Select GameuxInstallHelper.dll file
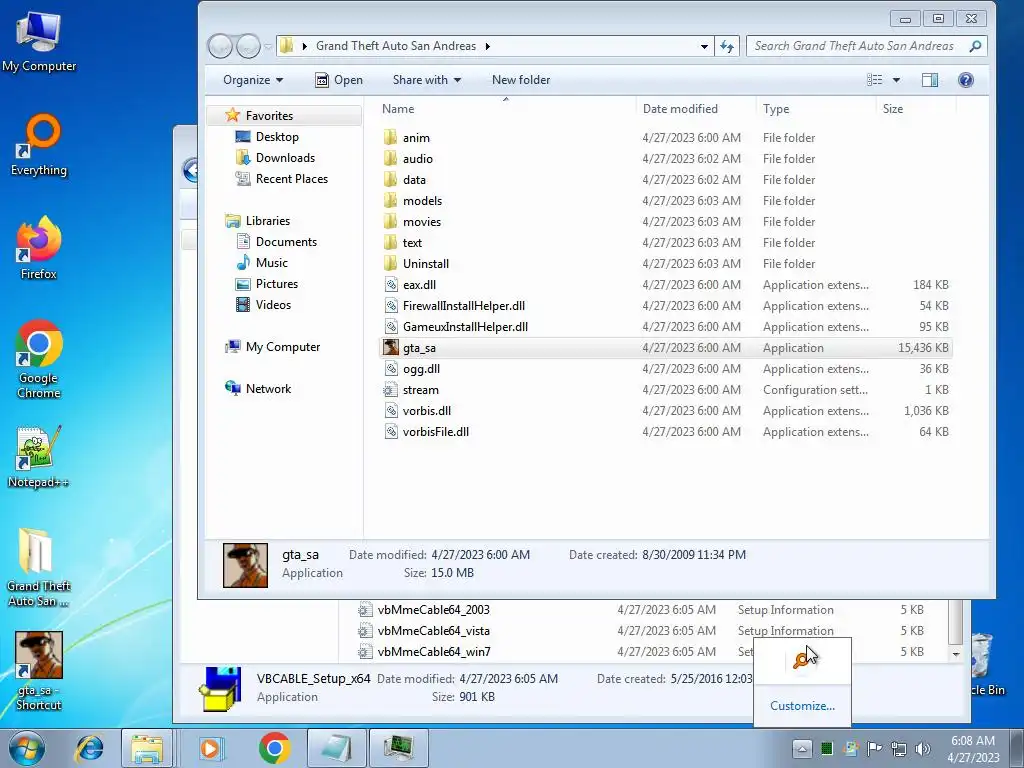The height and width of the screenshot is (768, 1024). point(666,327)
